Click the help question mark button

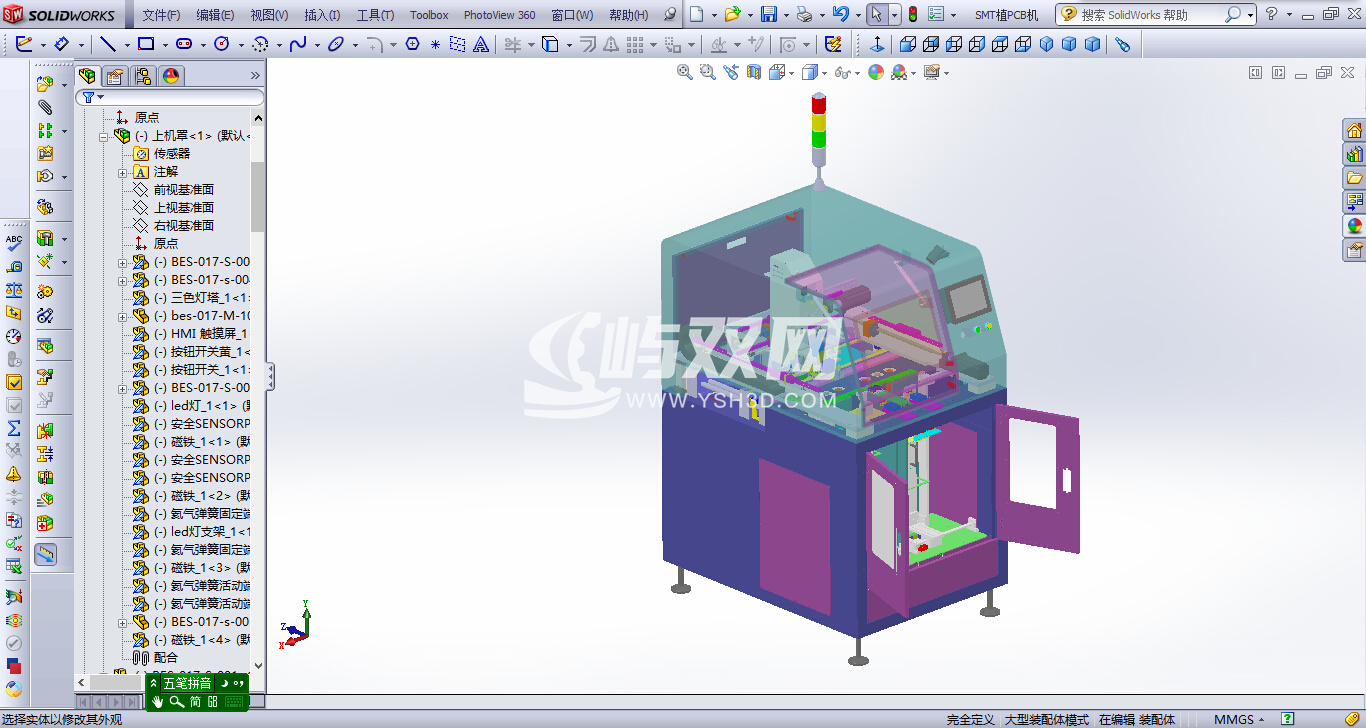pyautogui.click(x=1271, y=14)
